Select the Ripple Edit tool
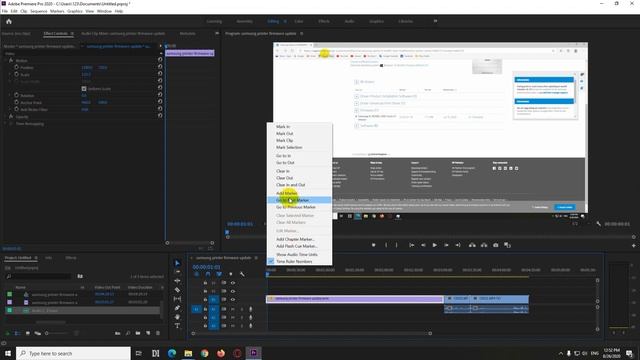640x360 pixels. [x=177, y=281]
